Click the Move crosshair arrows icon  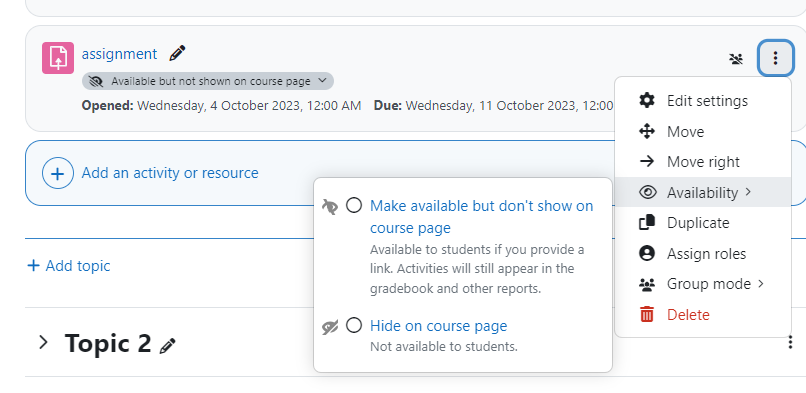point(647,132)
